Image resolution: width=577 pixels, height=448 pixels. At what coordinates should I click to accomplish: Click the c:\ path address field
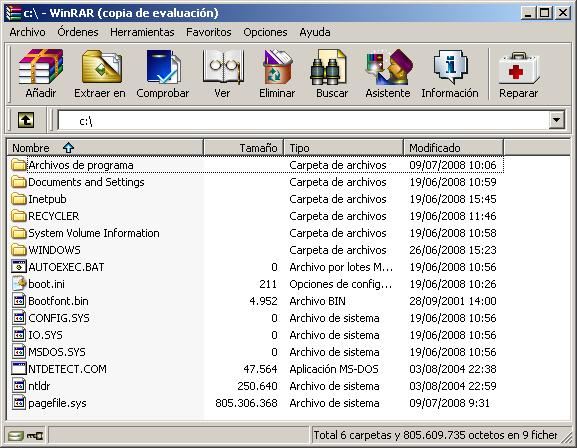click(303, 120)
